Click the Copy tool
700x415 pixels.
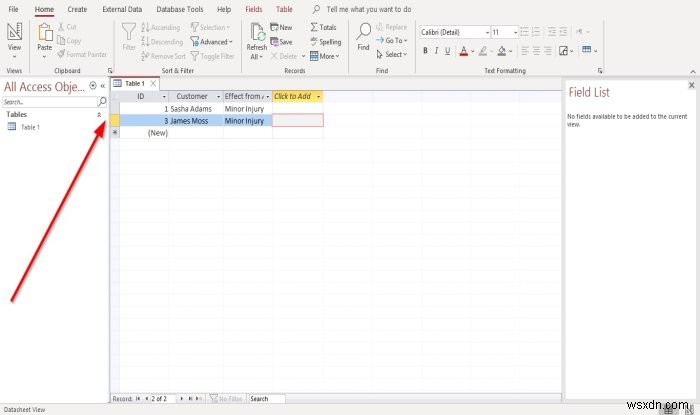tap(69, 41)
